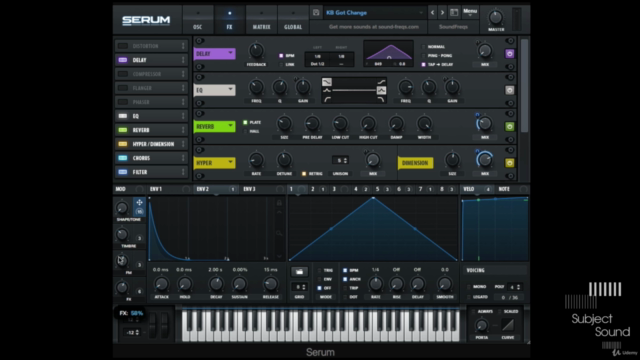The image size is (640, 360).
Task: Select the EQ left peak shape icon
Action: pyautogui.click(x=327, y=91)
